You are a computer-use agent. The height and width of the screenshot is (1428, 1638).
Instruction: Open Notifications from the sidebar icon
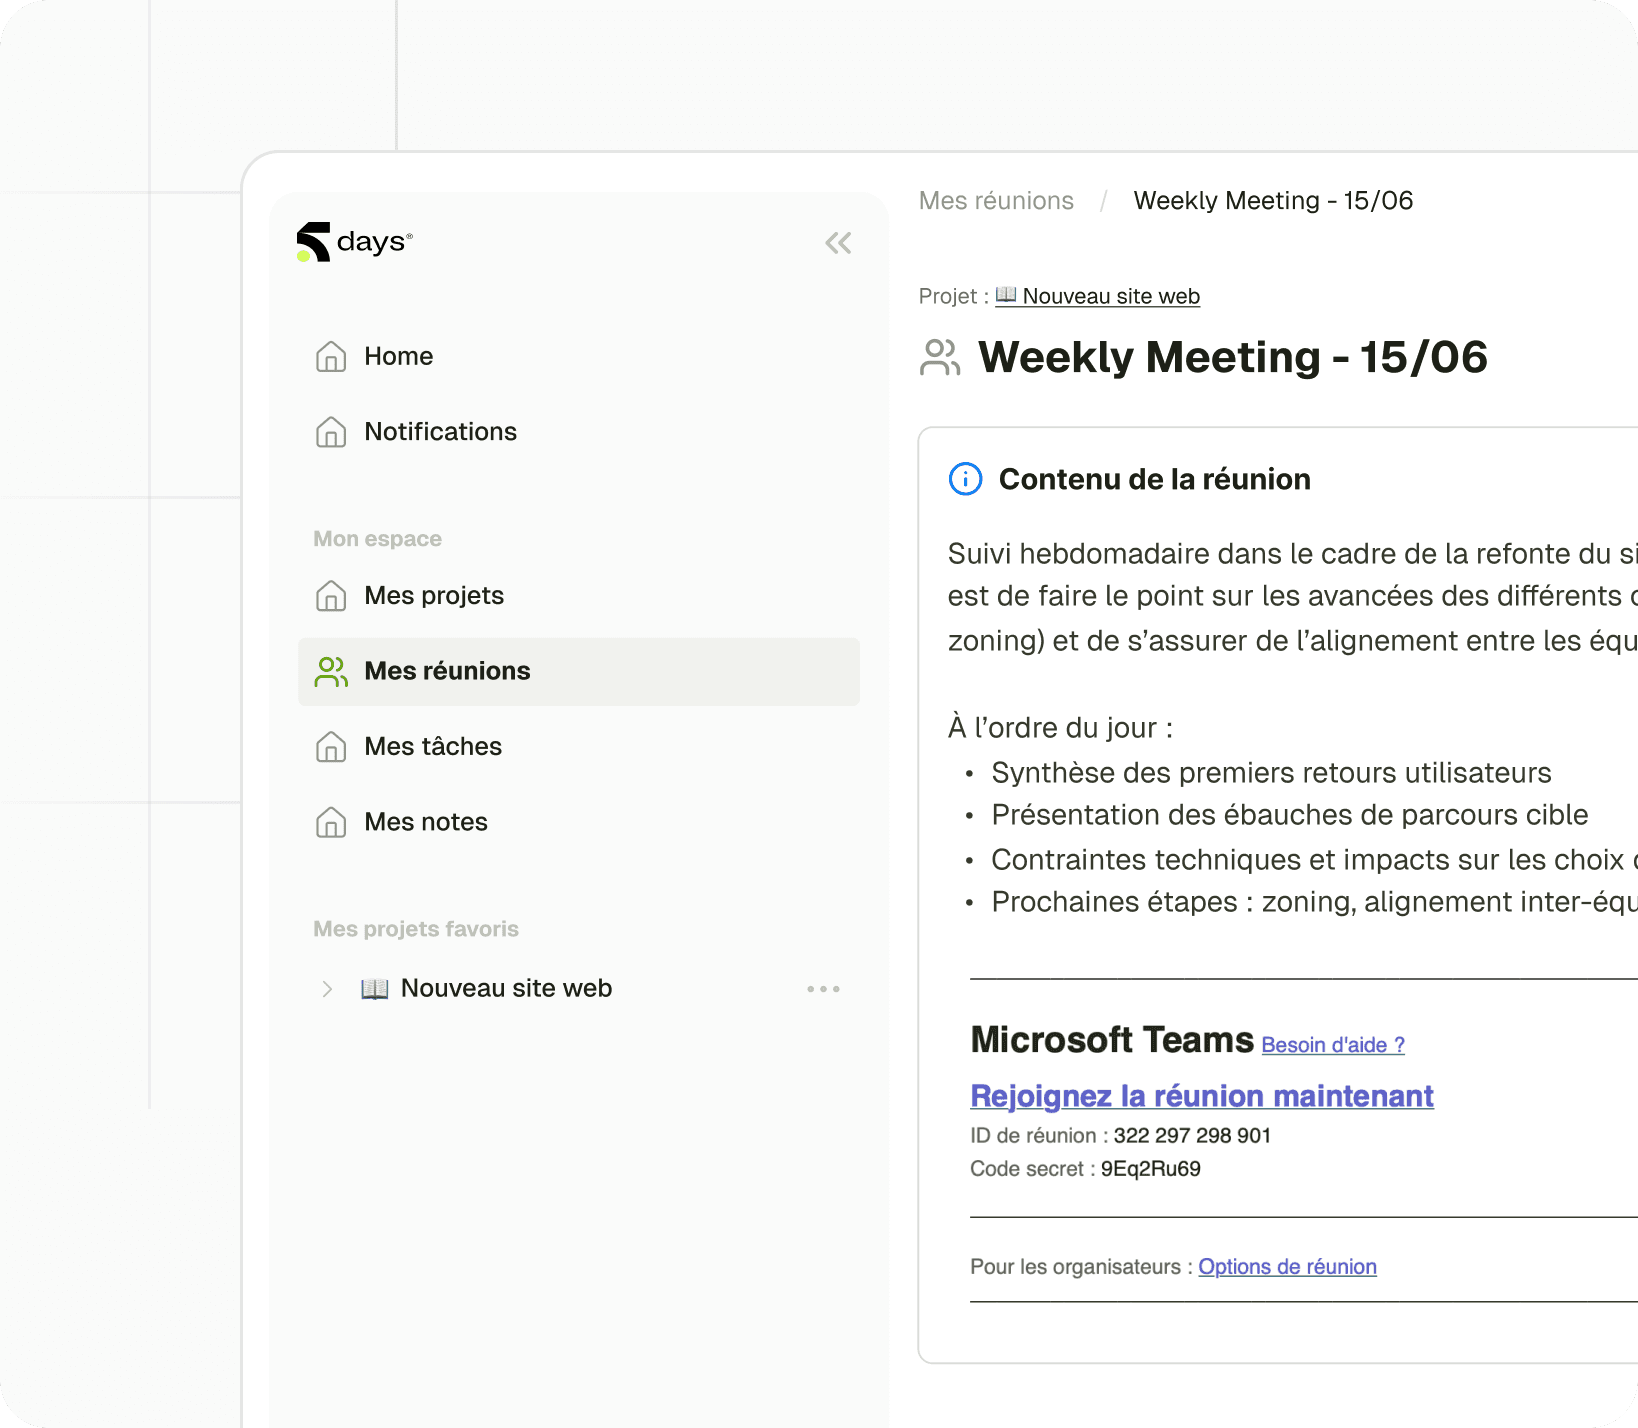click(331, 432)
